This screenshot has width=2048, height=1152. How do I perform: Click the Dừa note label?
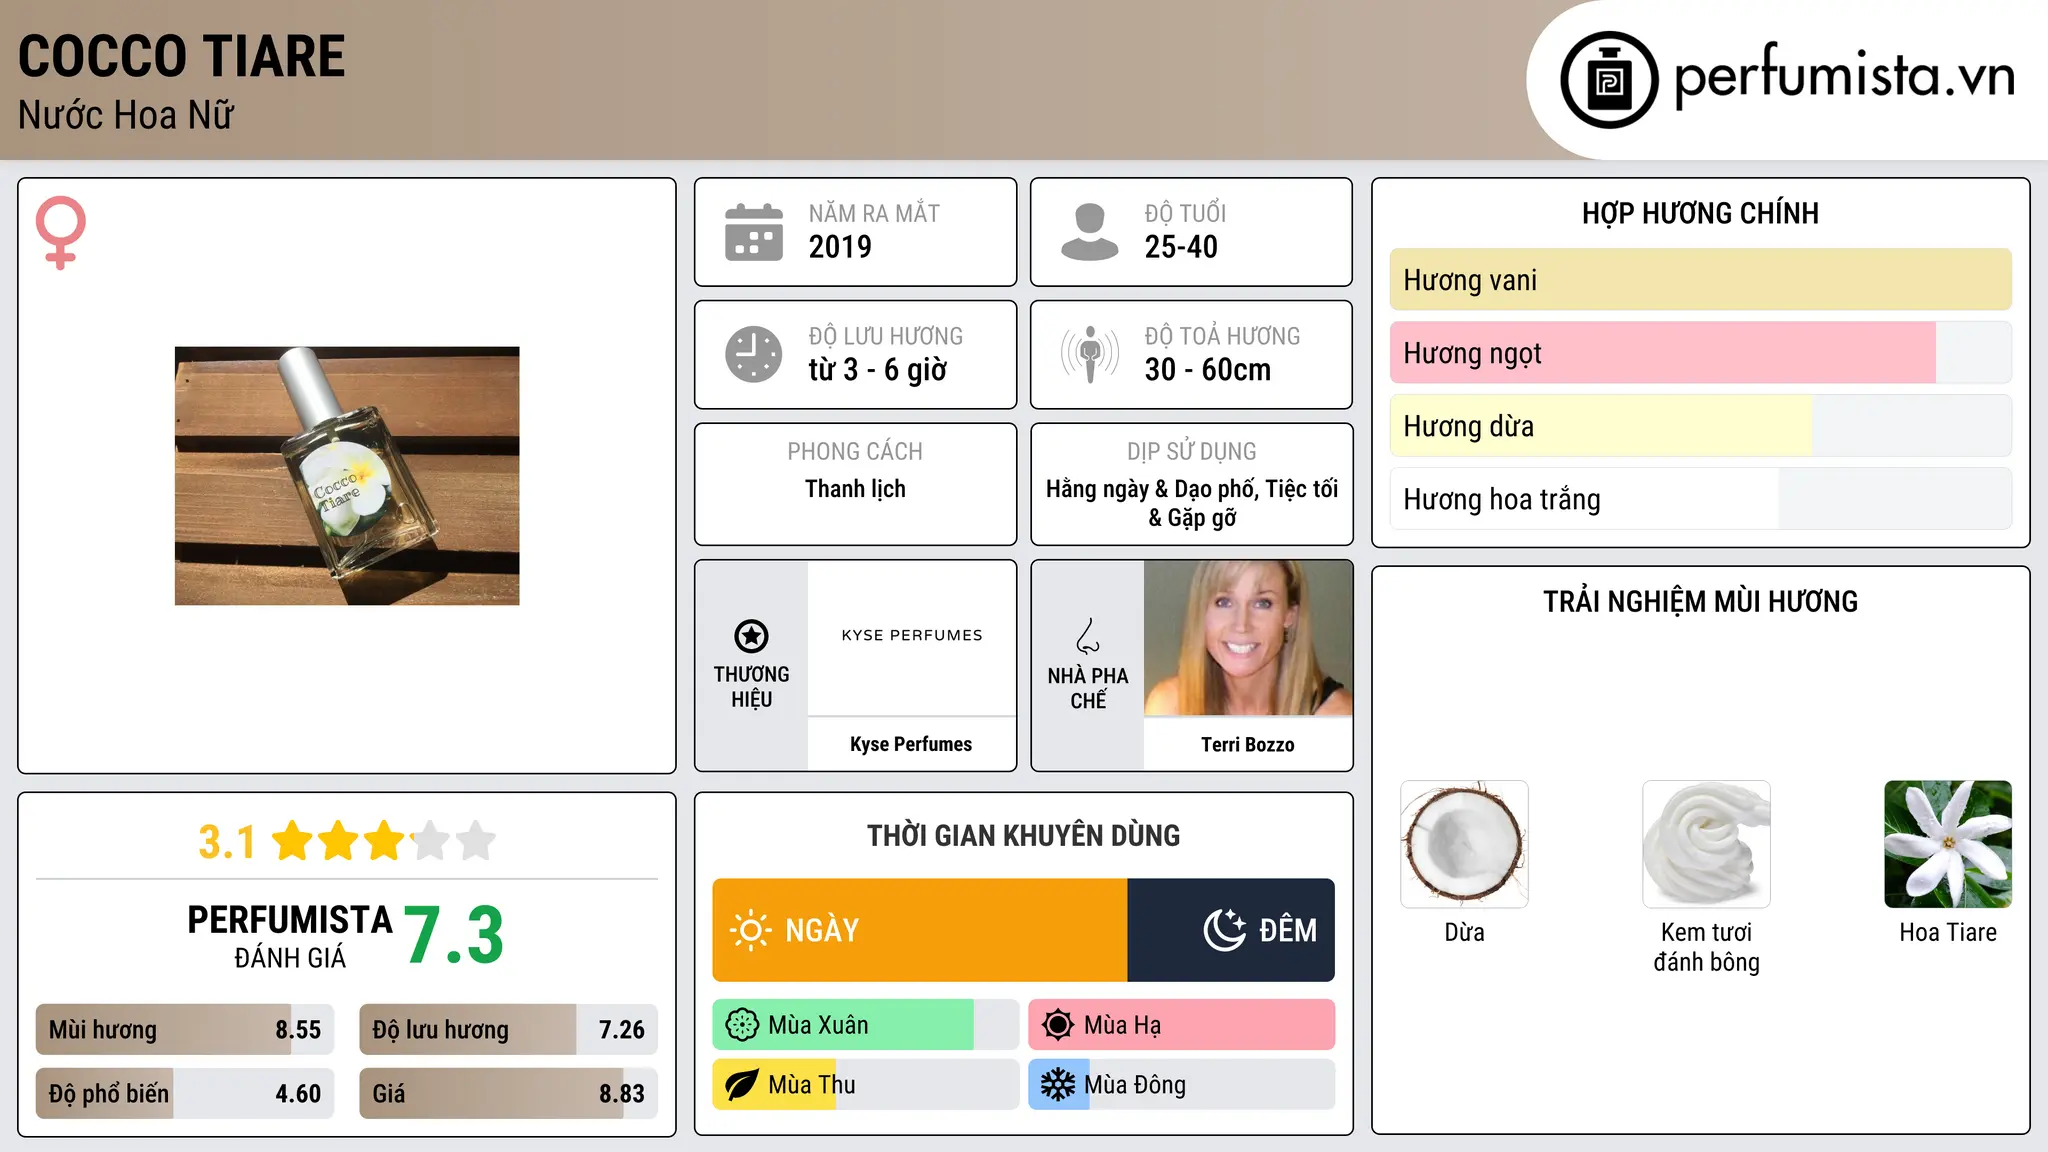1464,932
